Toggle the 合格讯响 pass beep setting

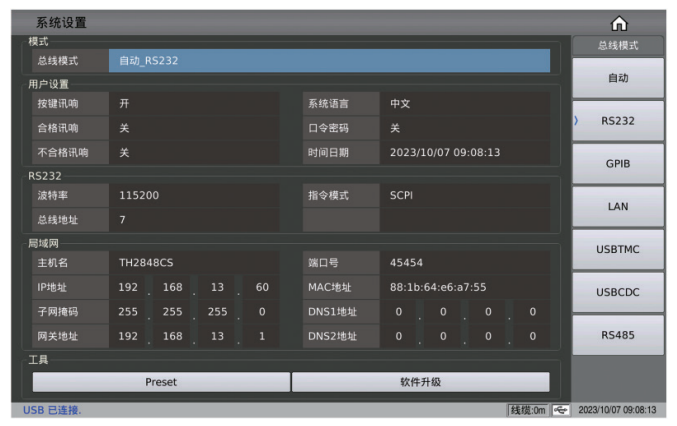(194, 128)
